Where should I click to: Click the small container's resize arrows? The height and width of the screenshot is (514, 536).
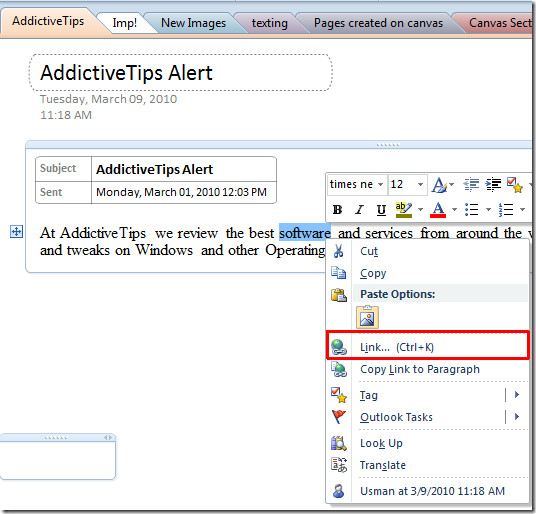coord(108,437)
